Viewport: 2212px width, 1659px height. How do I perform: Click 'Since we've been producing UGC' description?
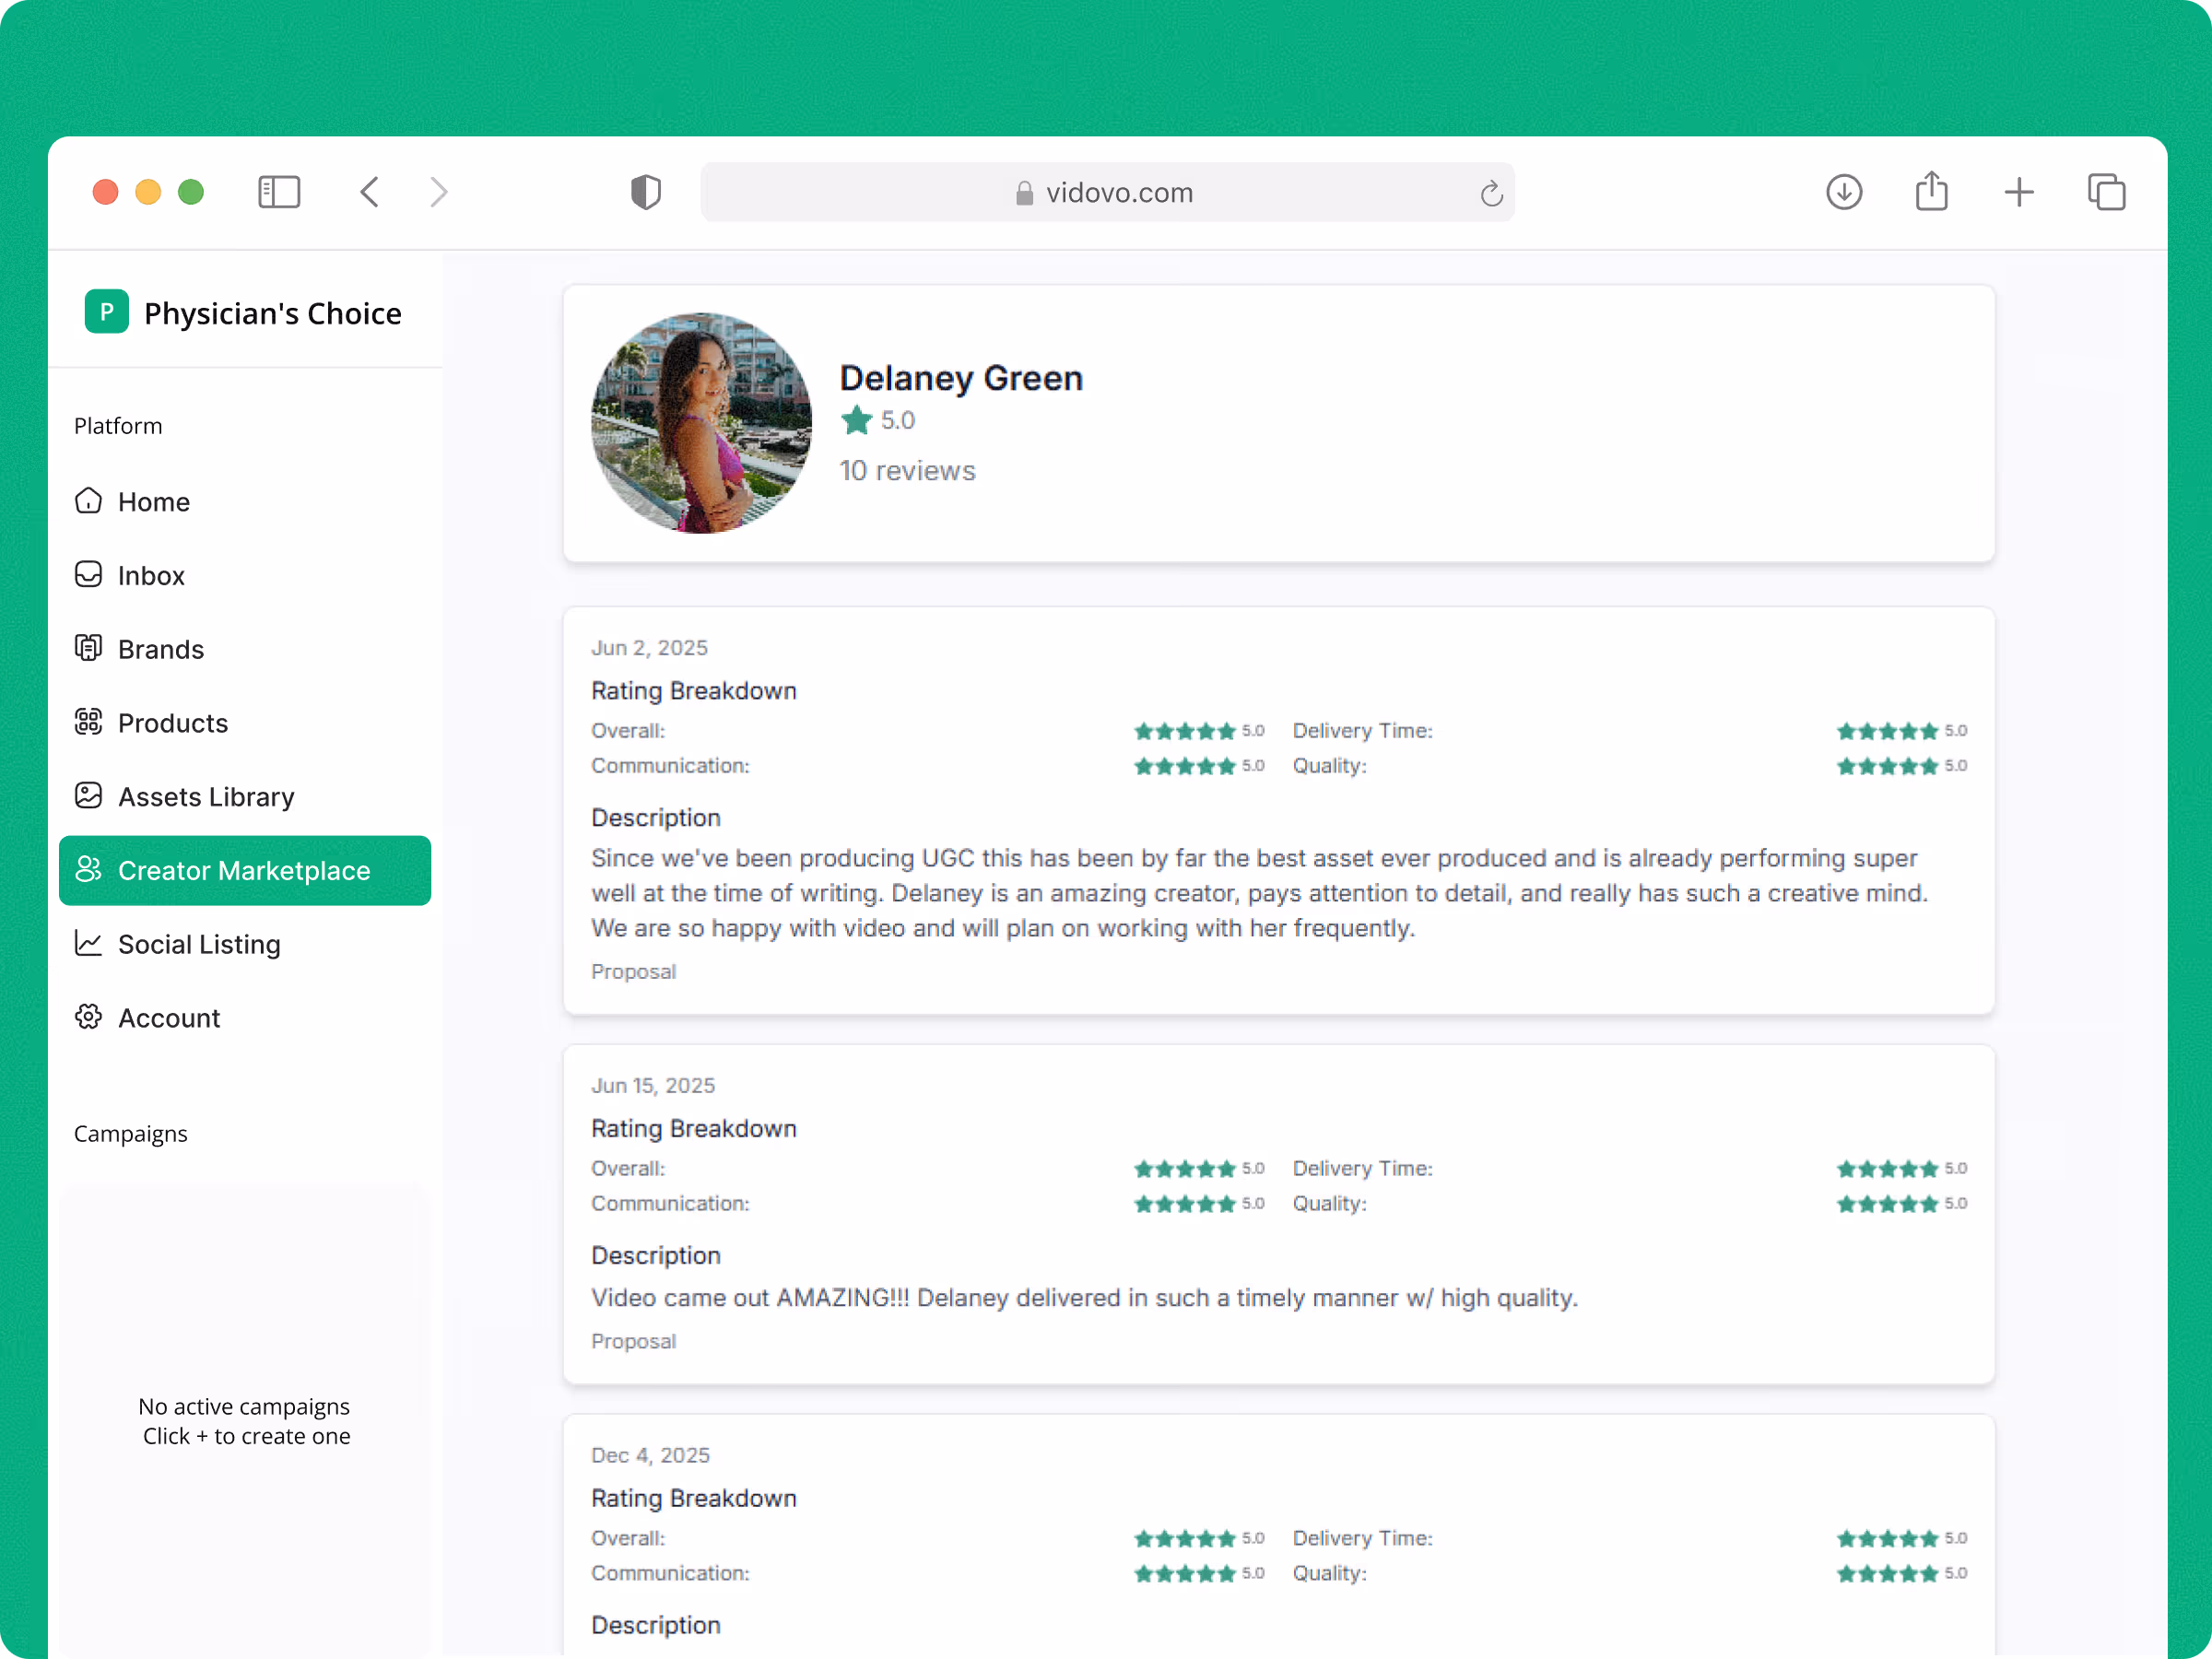pyautogui.click(x=1260, y=893)
